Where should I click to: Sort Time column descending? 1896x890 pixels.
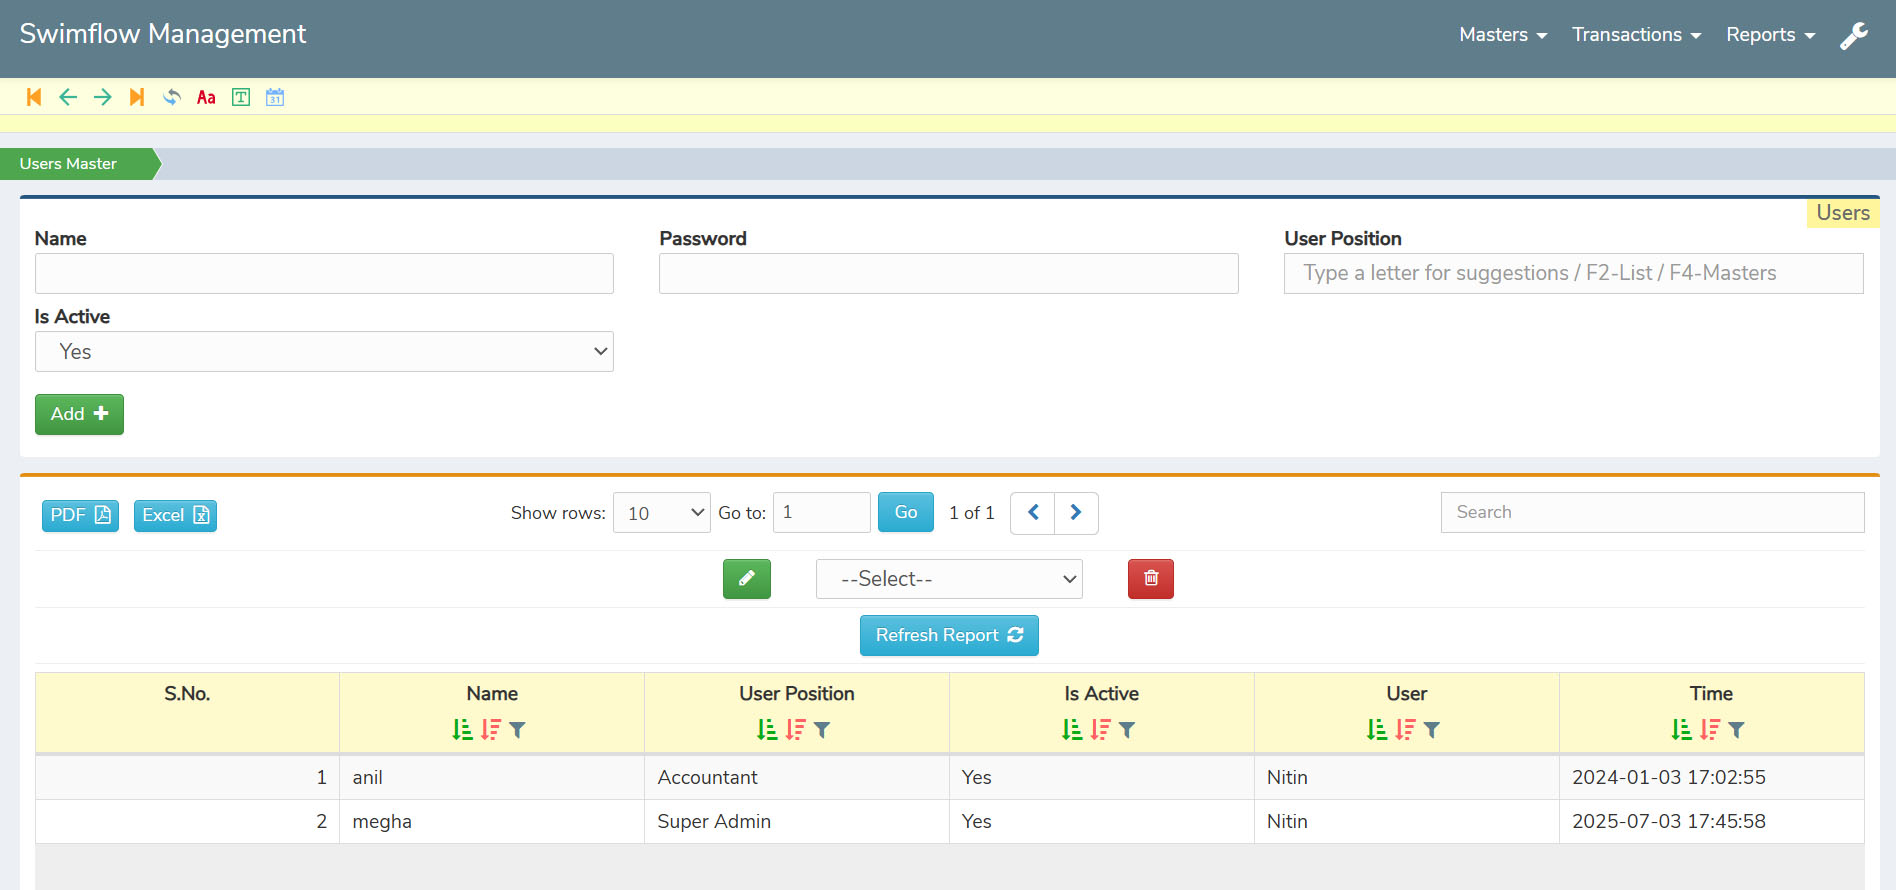1710,730
